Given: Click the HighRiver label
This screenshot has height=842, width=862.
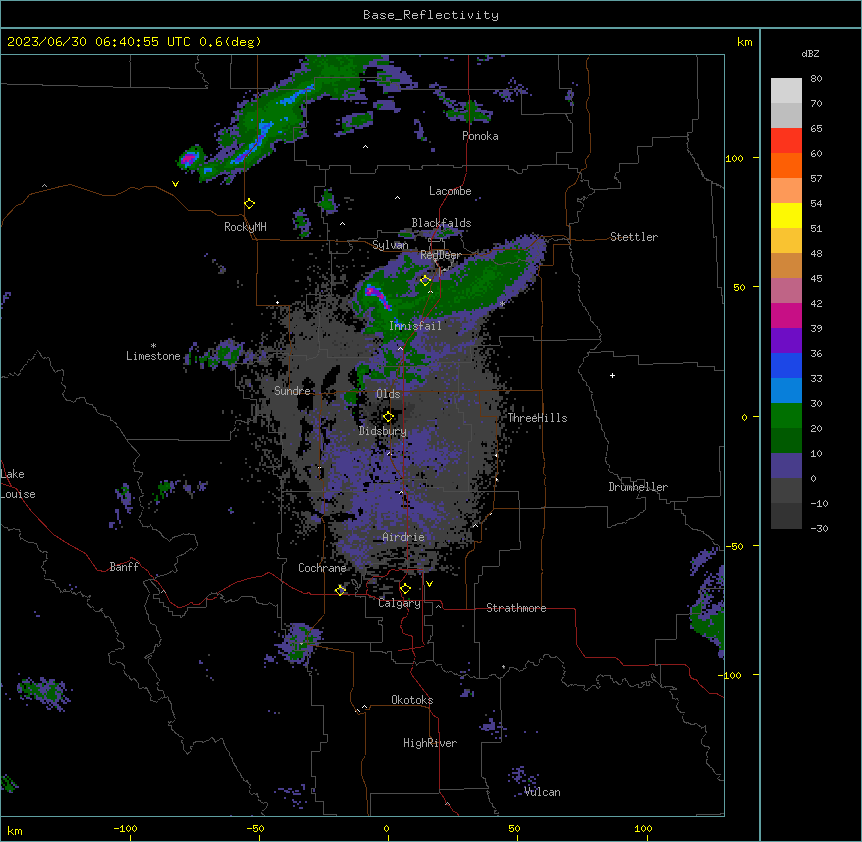Looking at the screenshot, I should 430,743.
